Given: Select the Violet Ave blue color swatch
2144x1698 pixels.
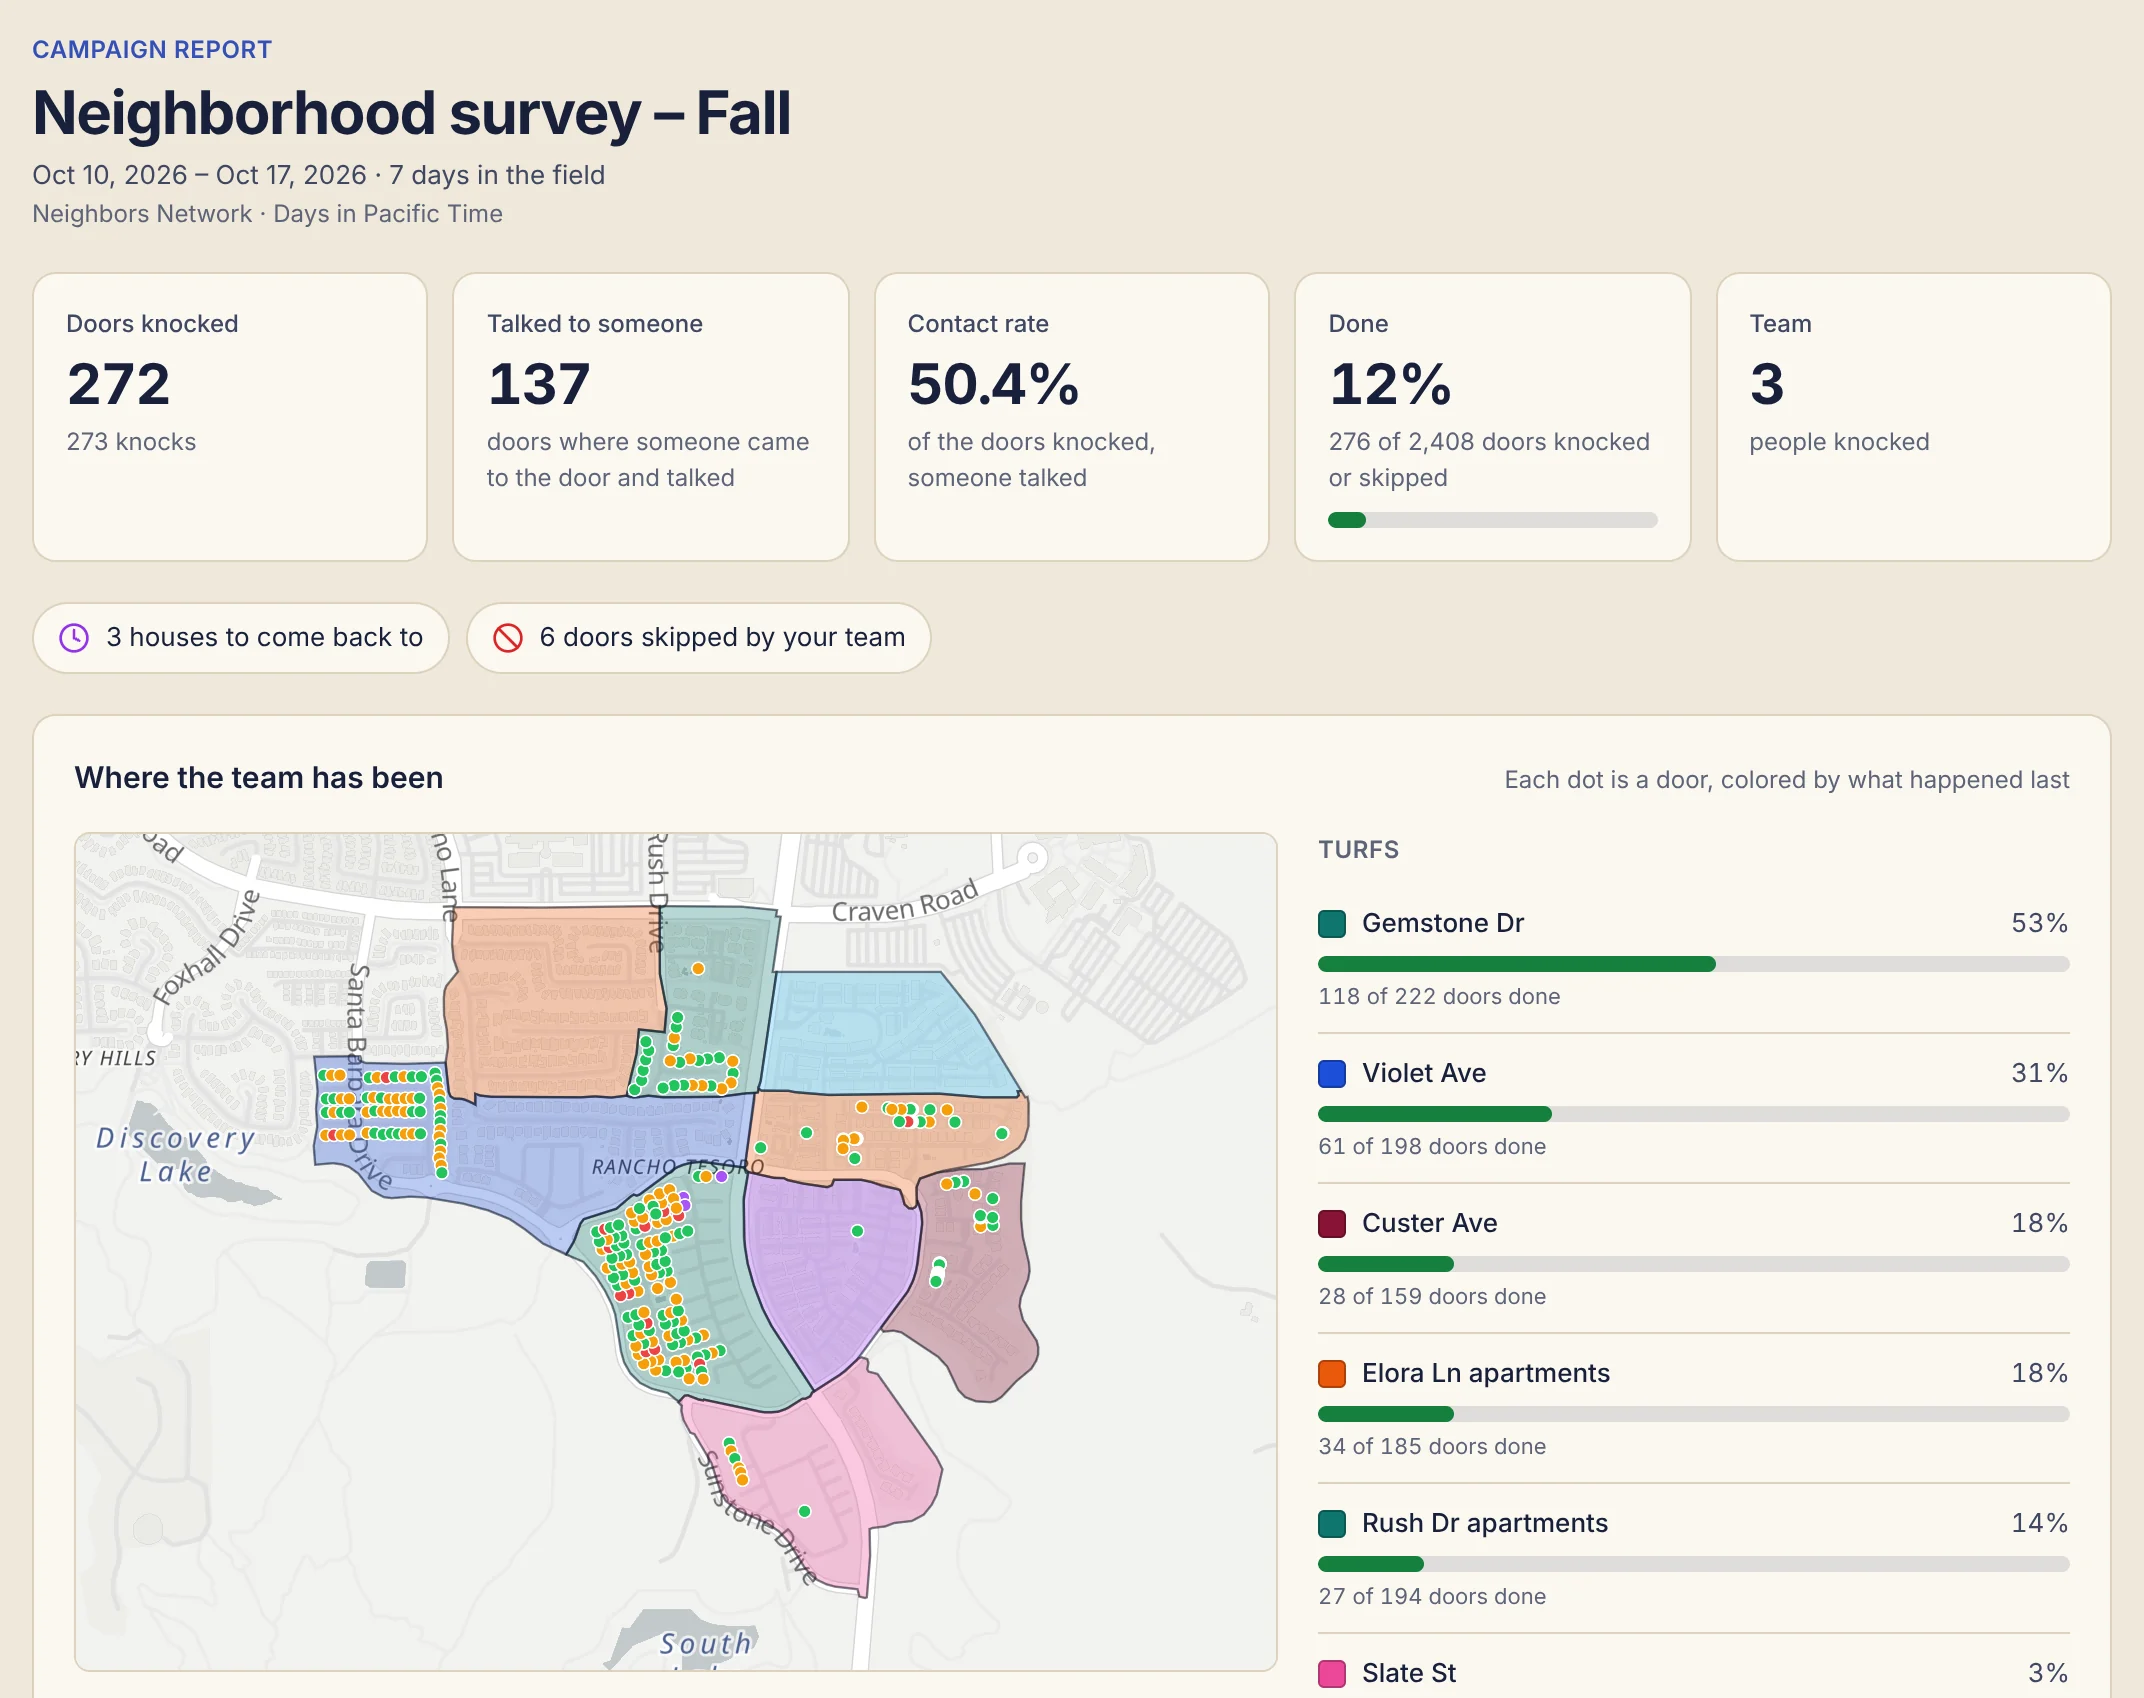Looking at the screenshot, I should tap(1332, 1073).
